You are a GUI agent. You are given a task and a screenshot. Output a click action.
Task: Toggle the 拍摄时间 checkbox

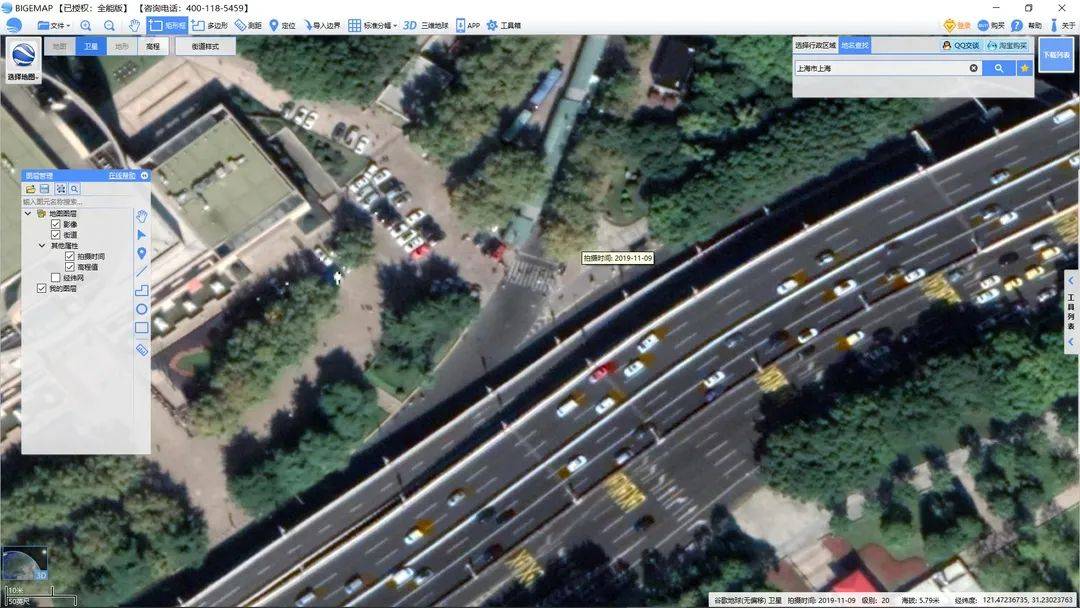70,256
